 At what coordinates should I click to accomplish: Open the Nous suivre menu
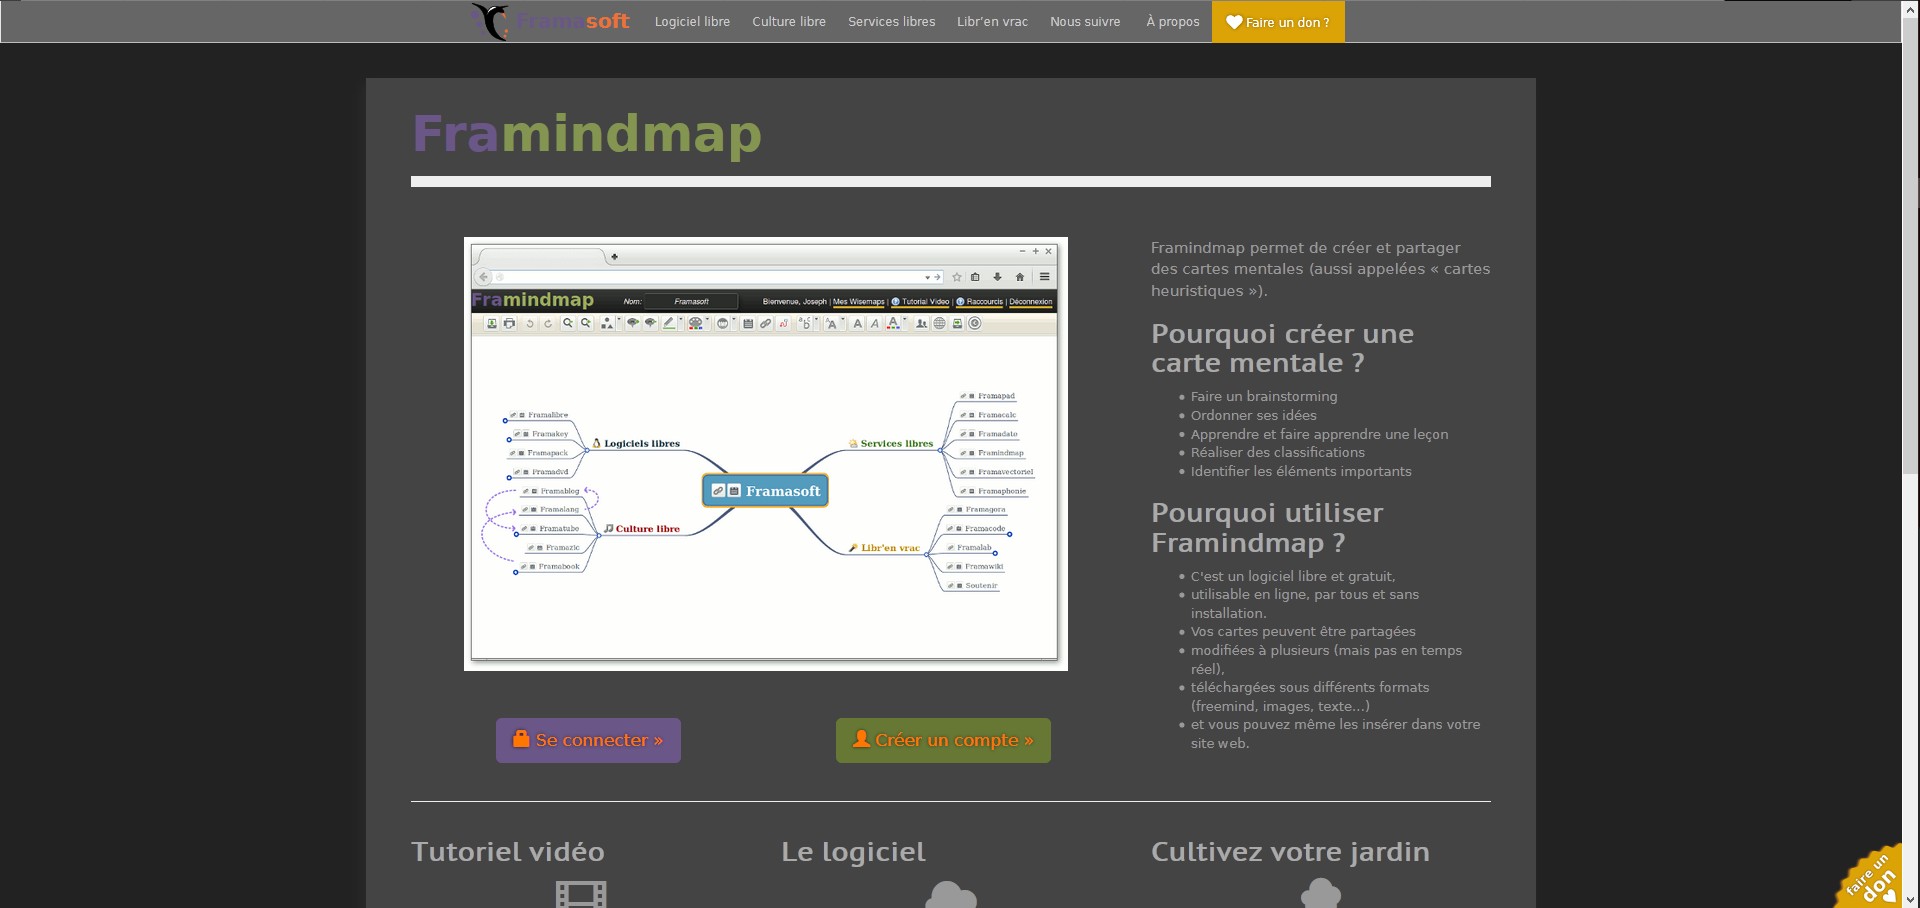click(x=1085, y=21)
